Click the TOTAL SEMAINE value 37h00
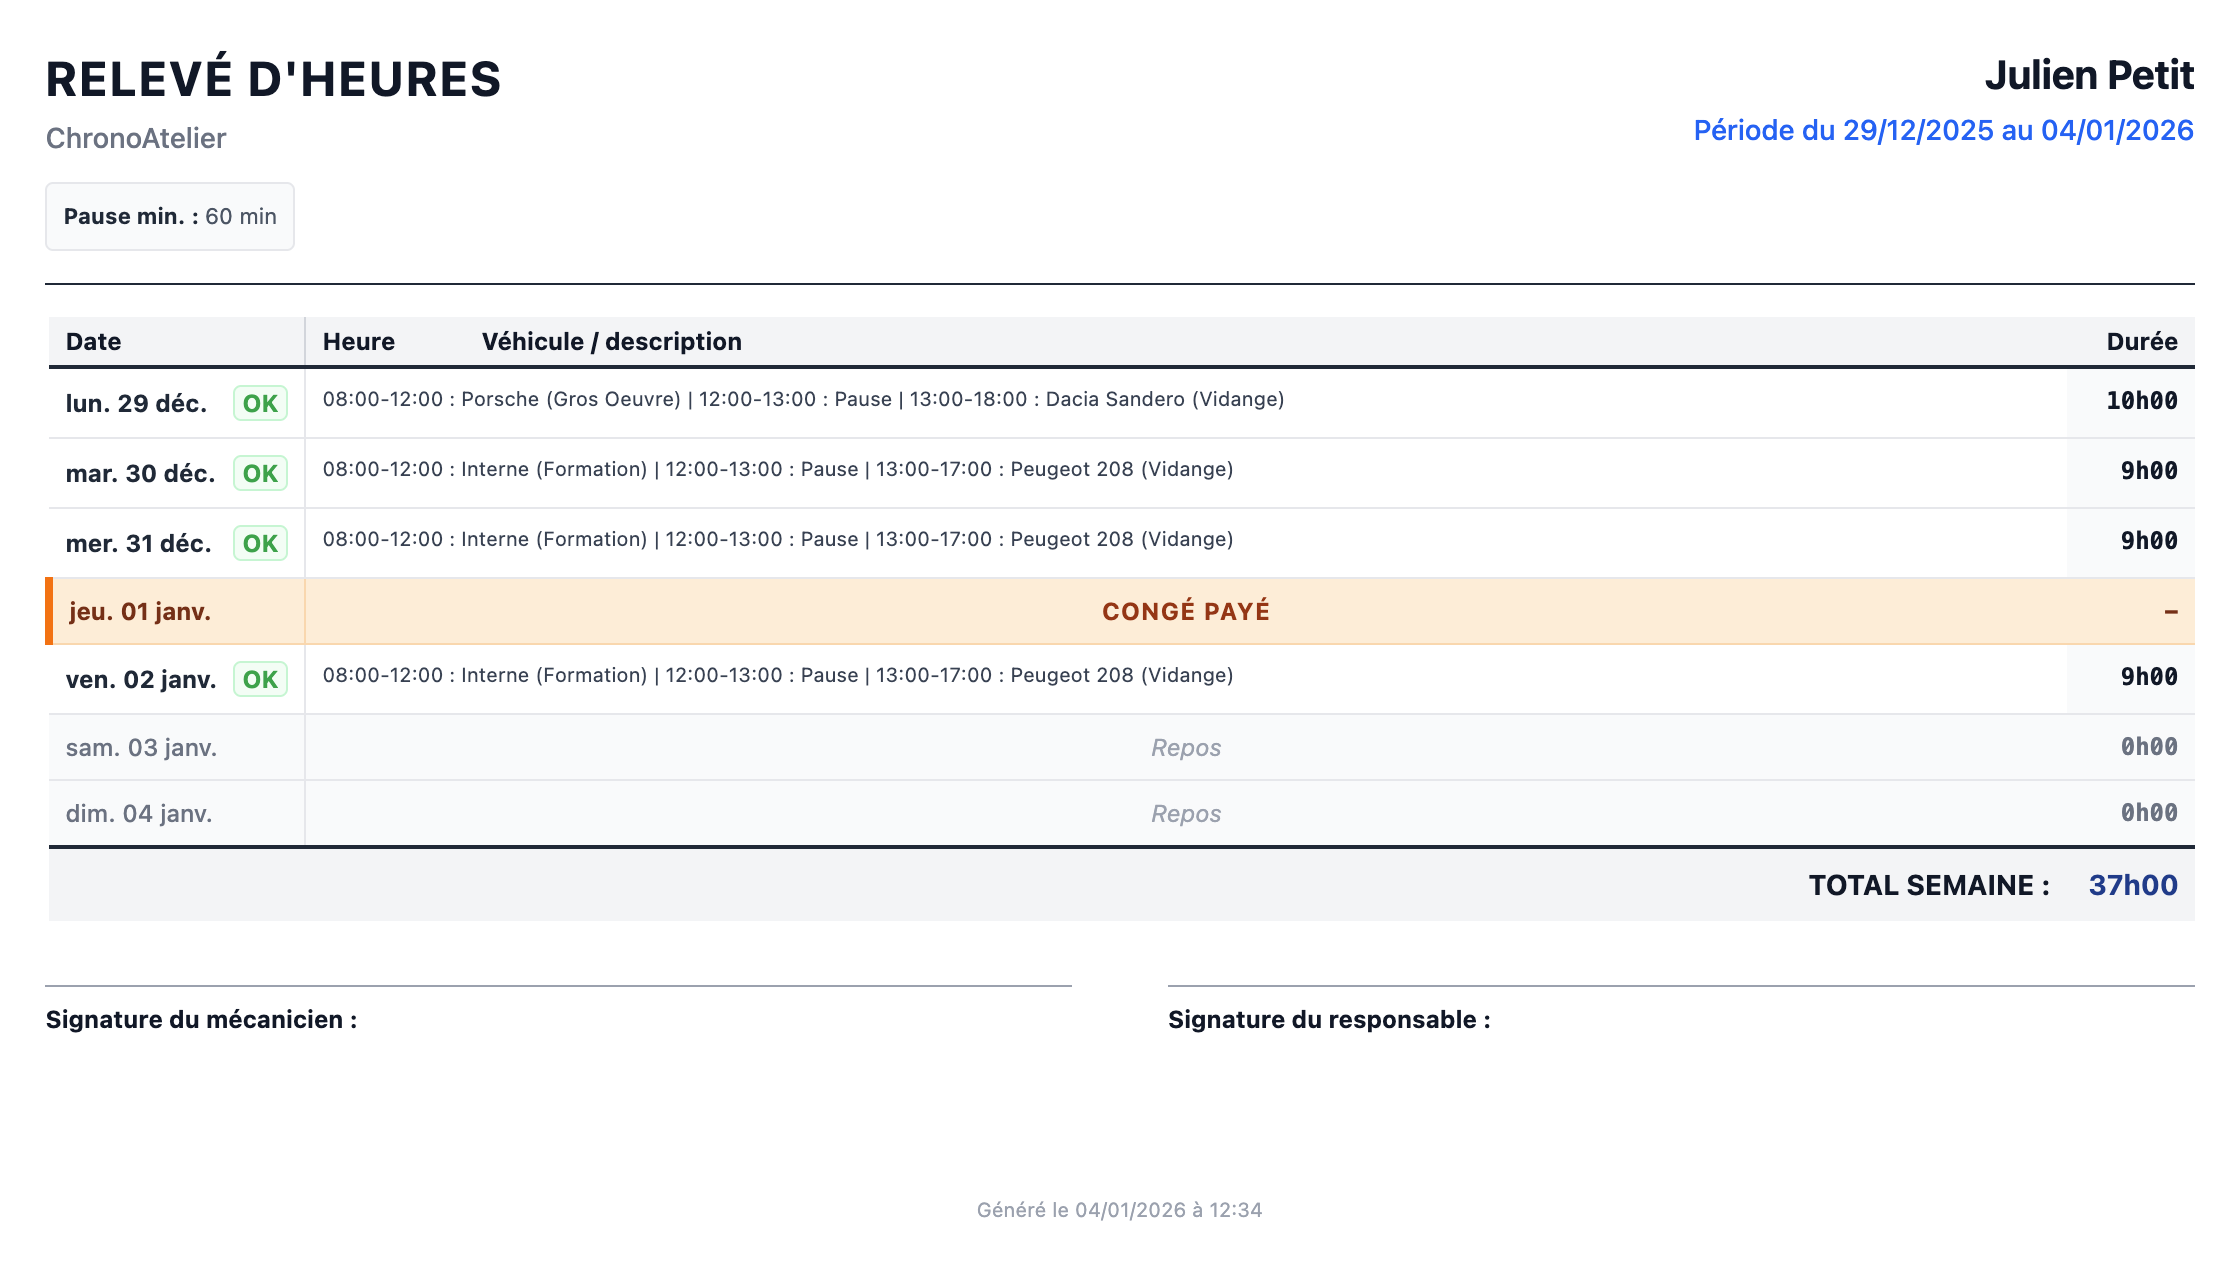2238x1266 pixels. [x=2133, y=884]
